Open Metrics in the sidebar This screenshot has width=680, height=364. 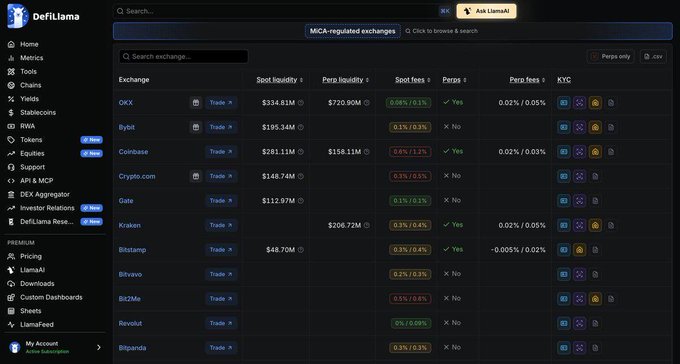31,58
